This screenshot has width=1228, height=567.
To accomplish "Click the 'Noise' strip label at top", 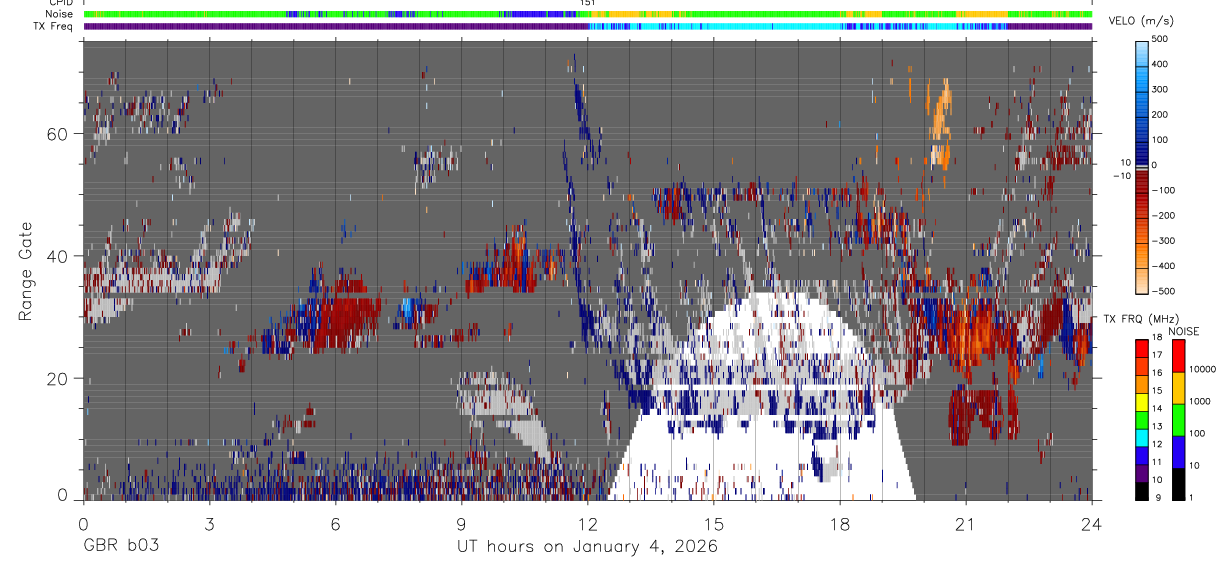I will (58, 14).
